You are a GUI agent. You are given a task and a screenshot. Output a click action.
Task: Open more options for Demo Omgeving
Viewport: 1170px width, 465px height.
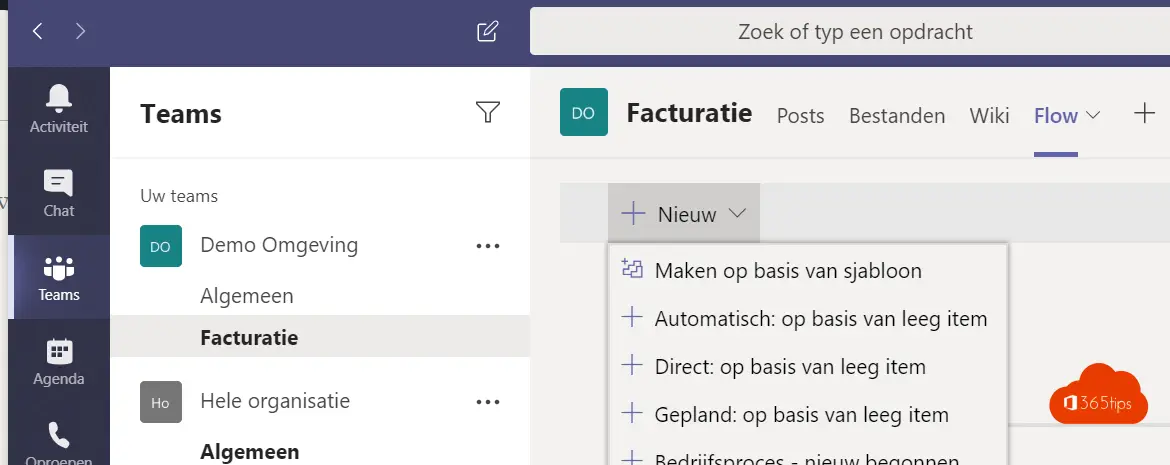point(488,246)
